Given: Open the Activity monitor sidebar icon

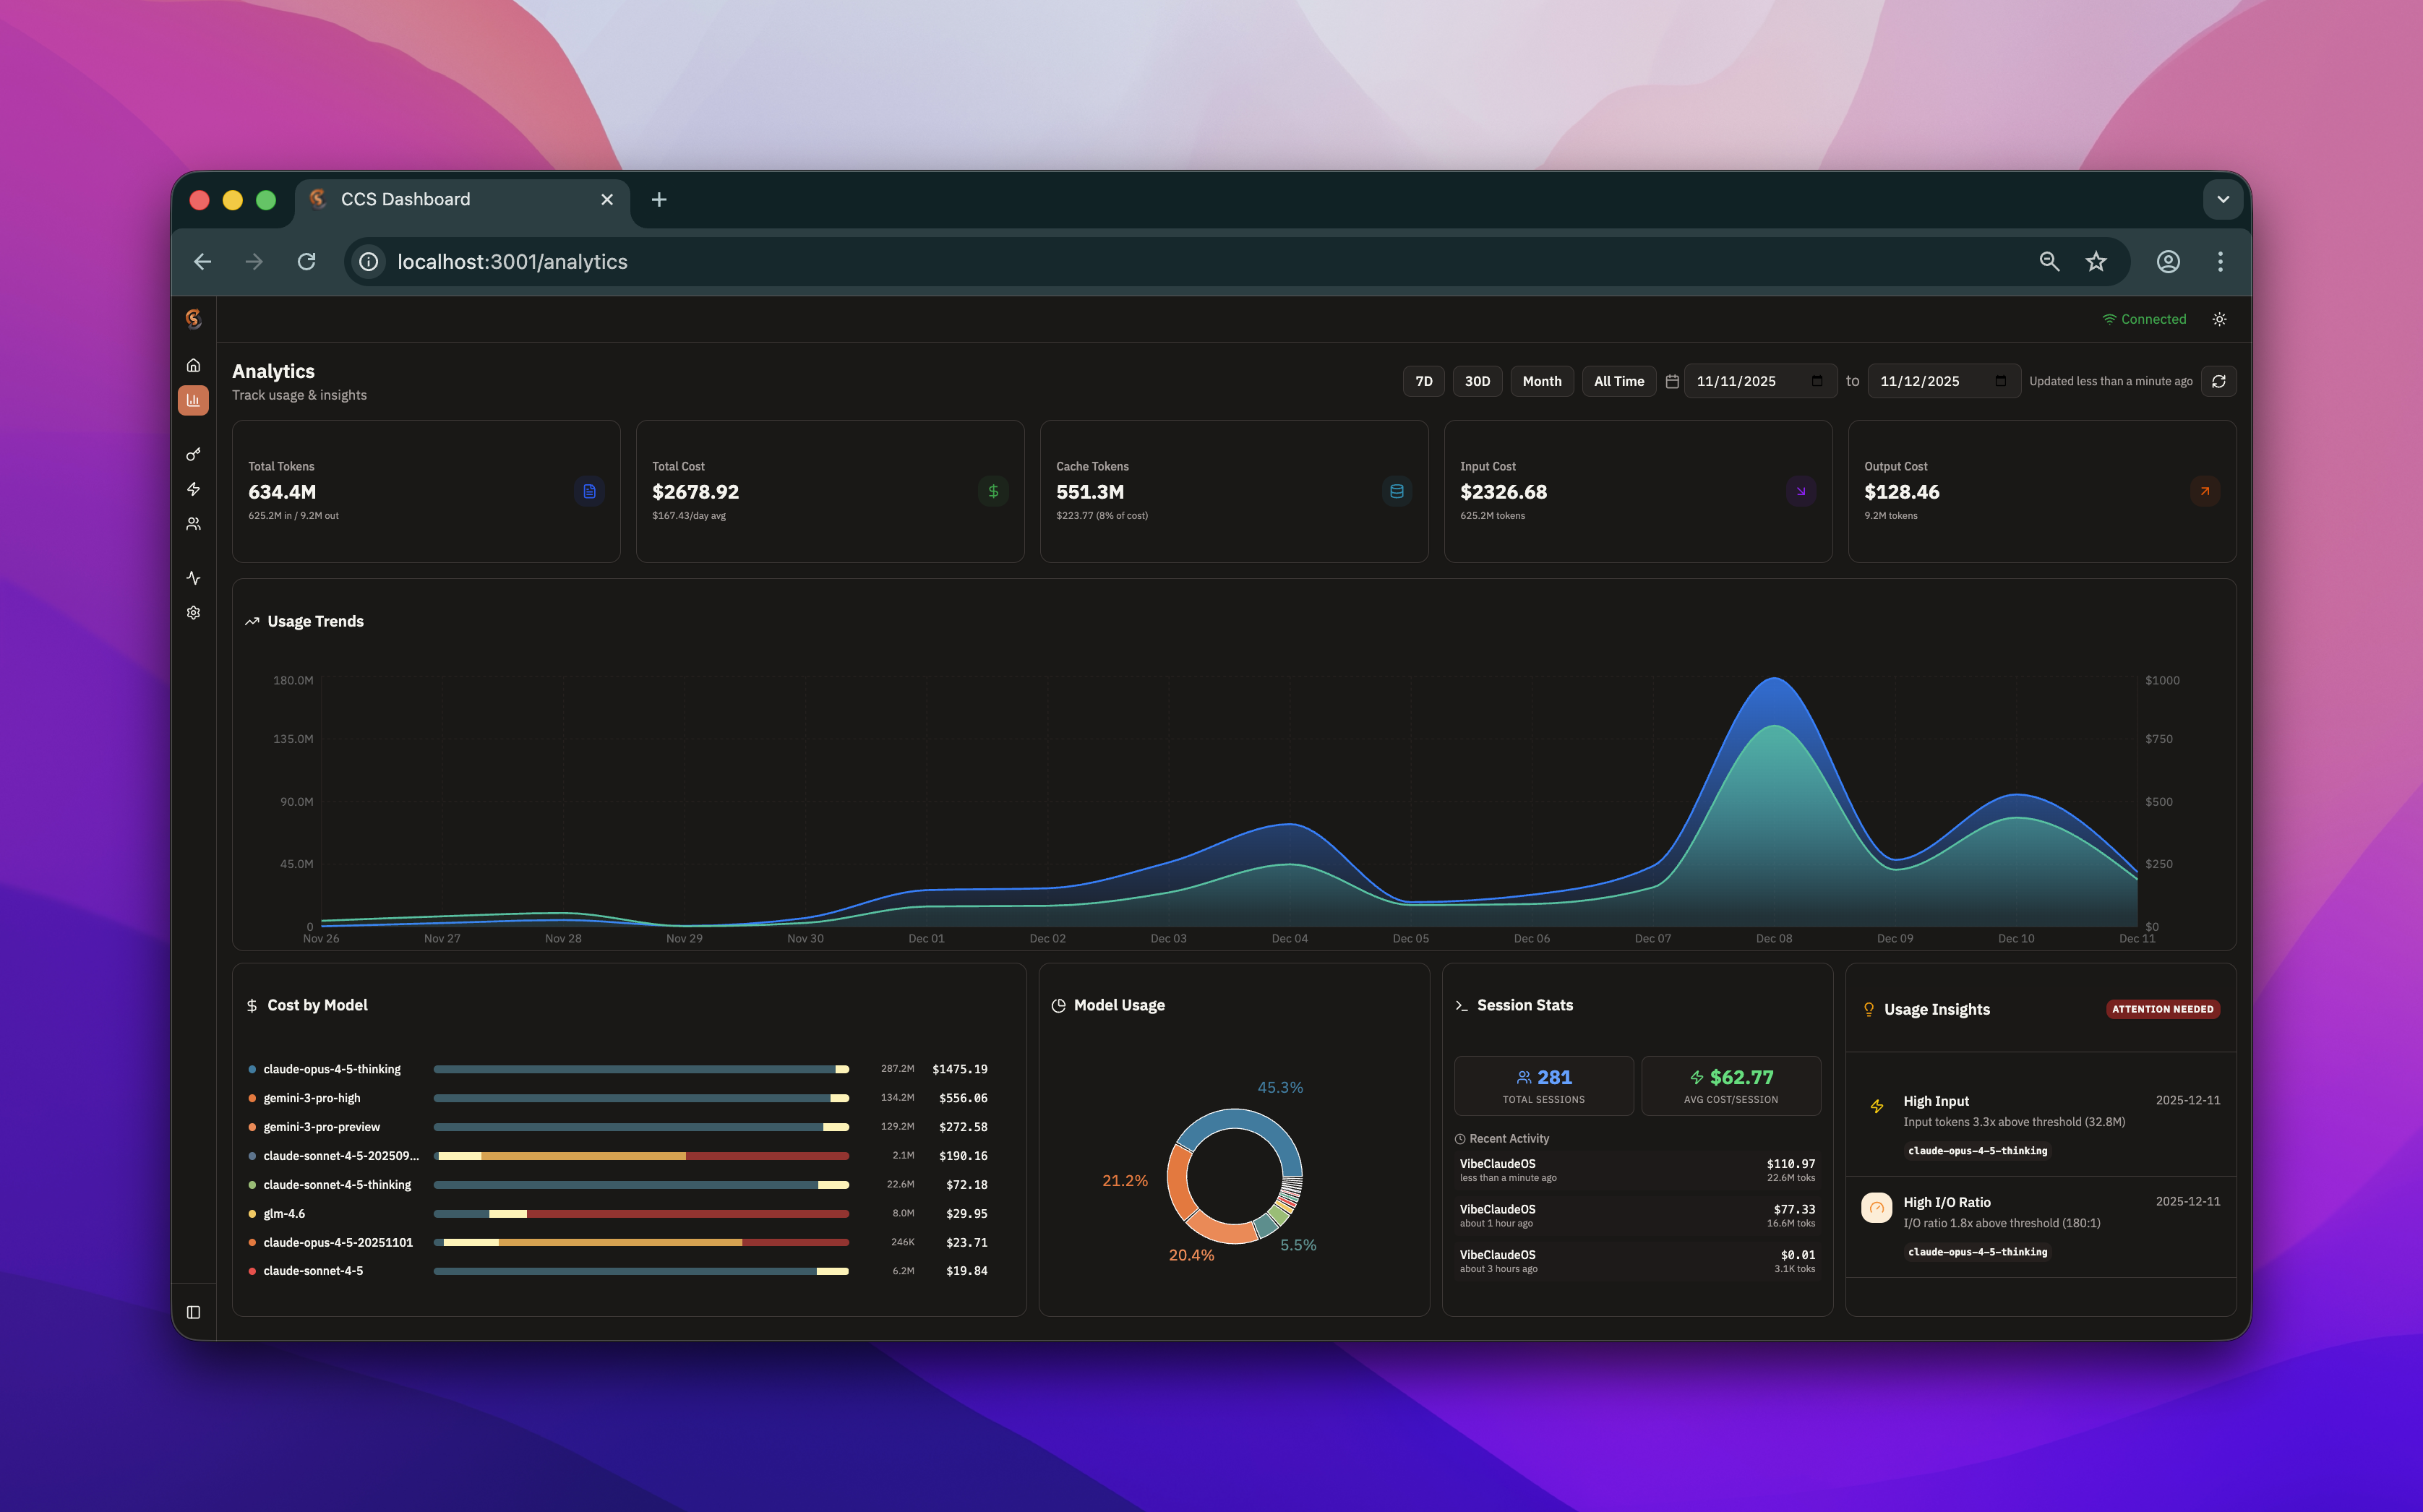Looking at the screenshot, I should tap(193, 577).
